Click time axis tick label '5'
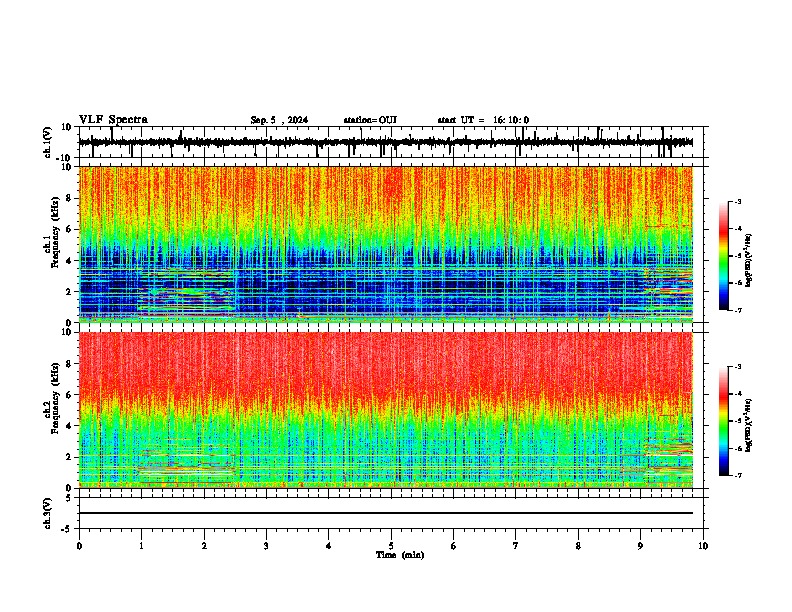The height and width of the screenshot is (612, 792). pos(391,546)
